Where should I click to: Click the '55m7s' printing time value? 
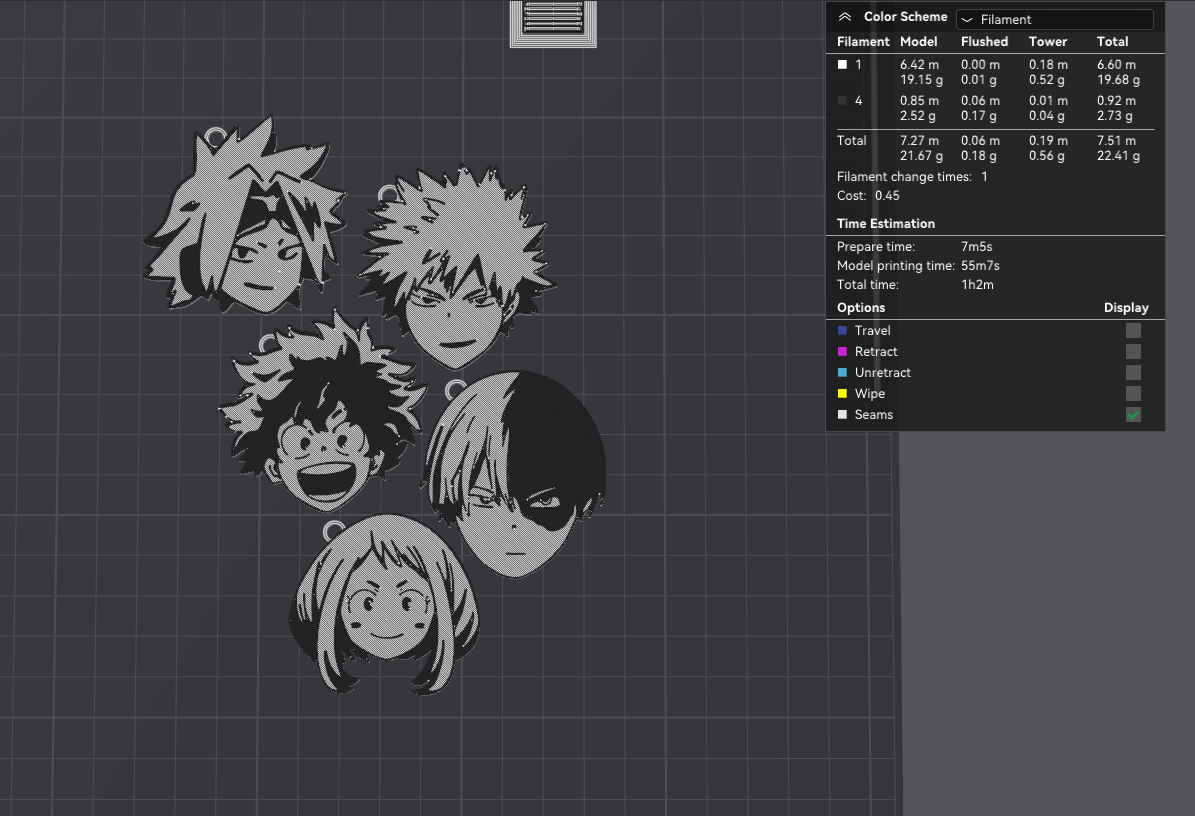coord(980,265)
